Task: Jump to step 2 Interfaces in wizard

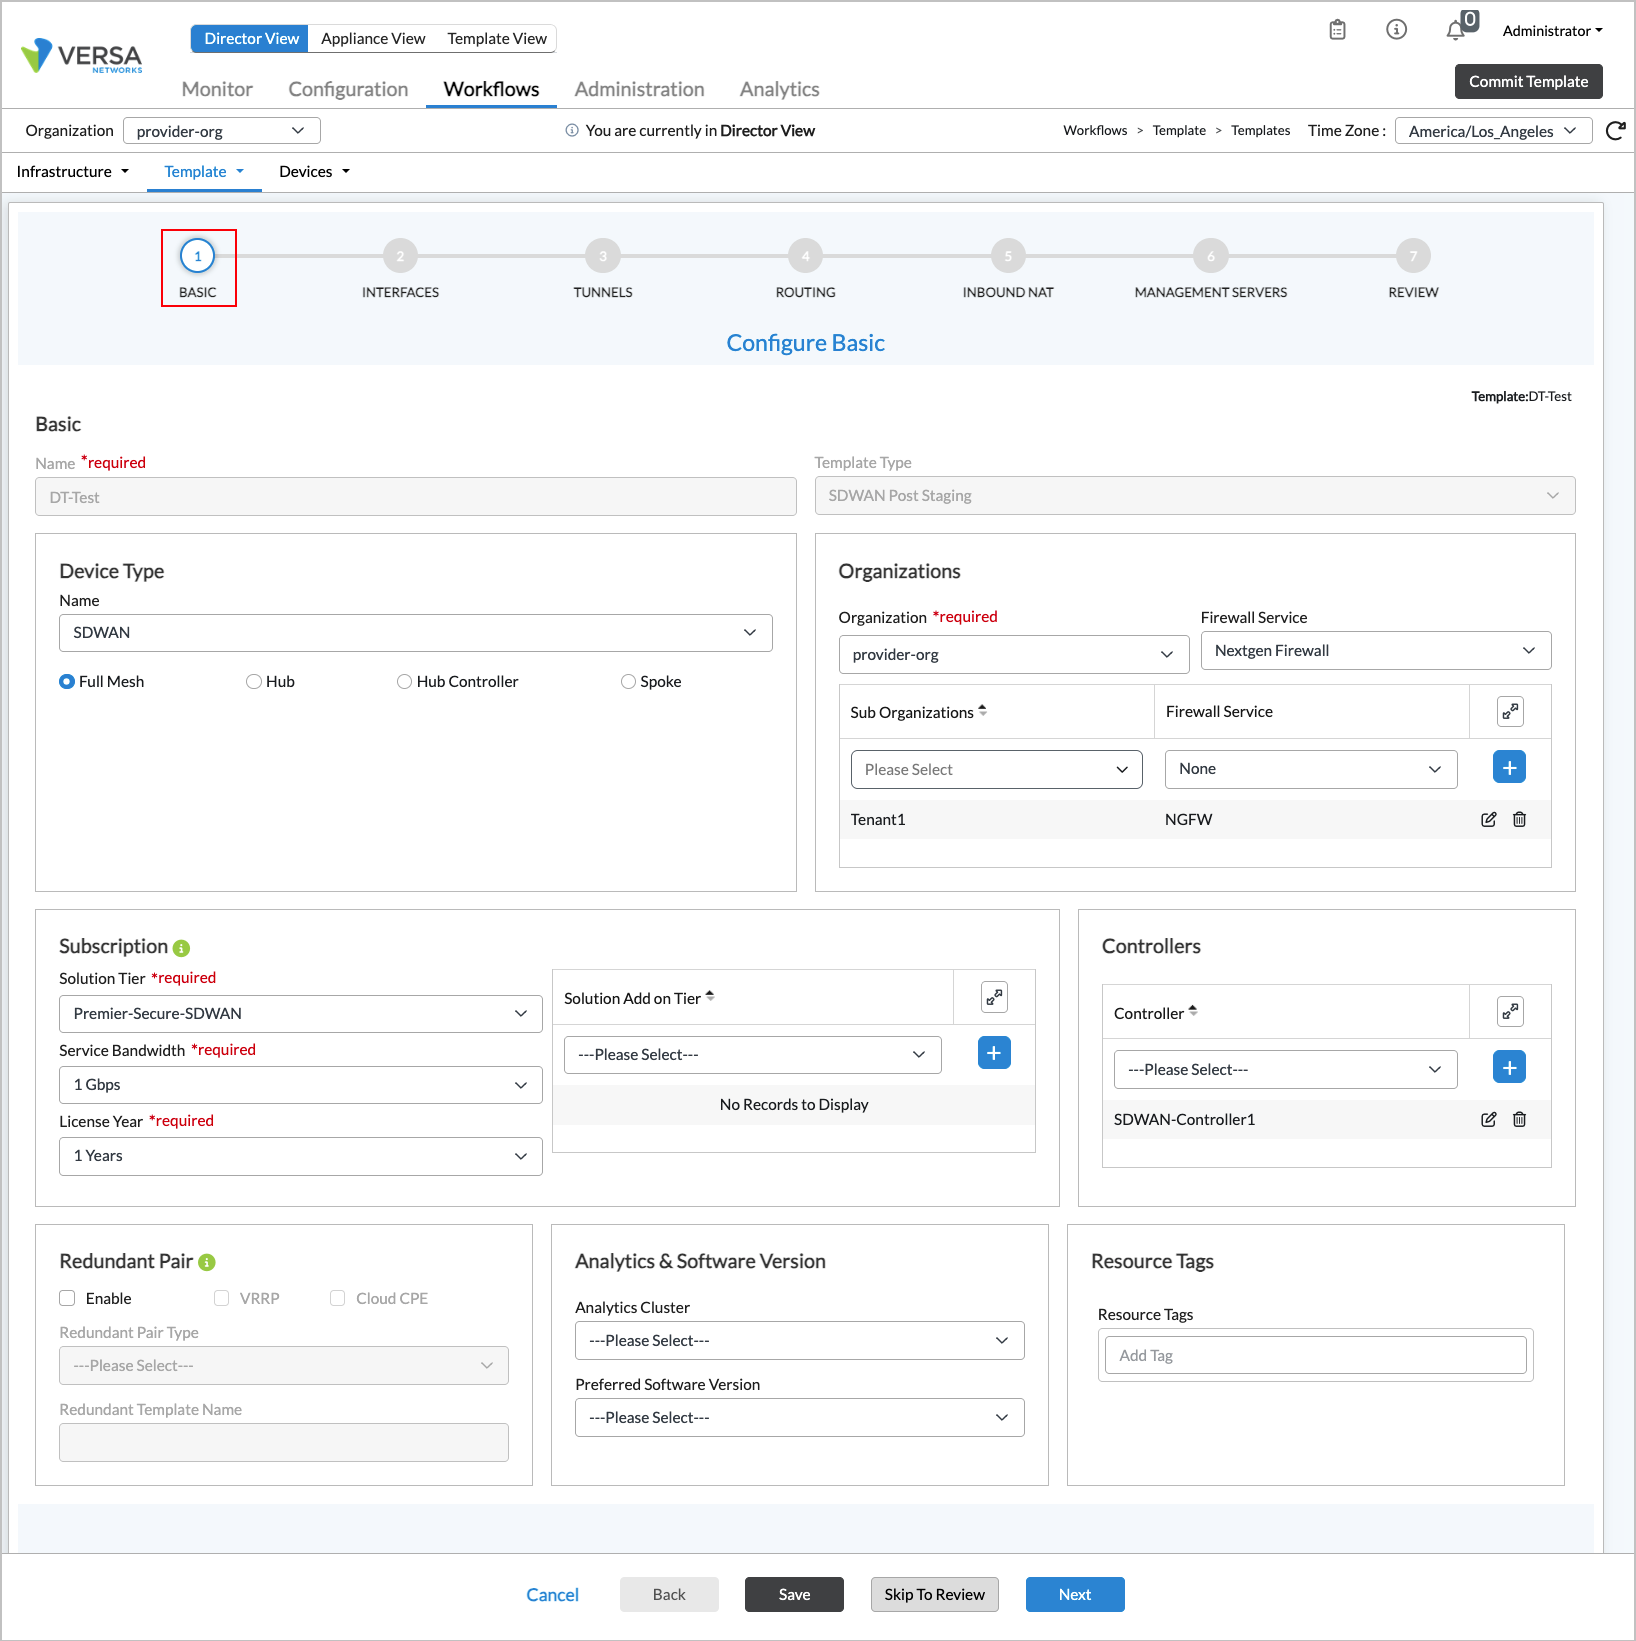Action: (400, 257)
